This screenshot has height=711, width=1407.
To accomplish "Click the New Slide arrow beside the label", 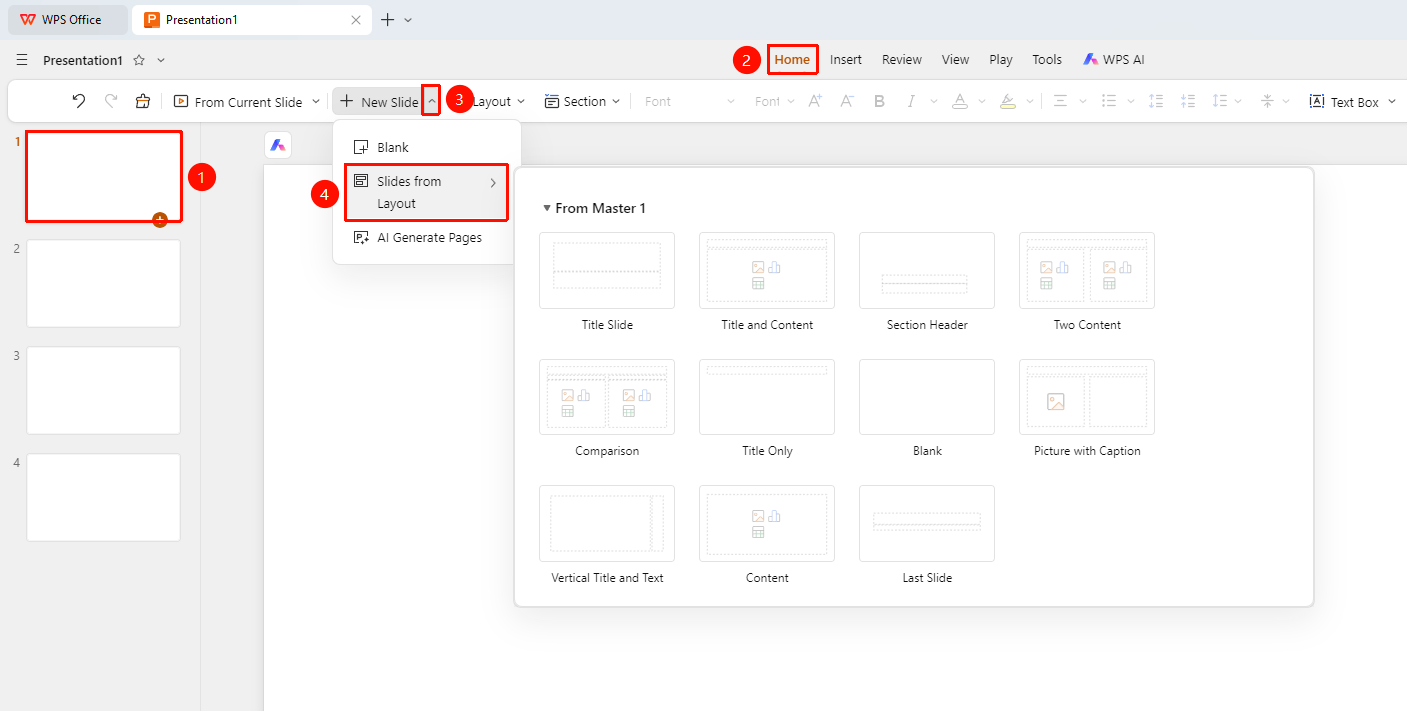I will [x=431, y=101].
